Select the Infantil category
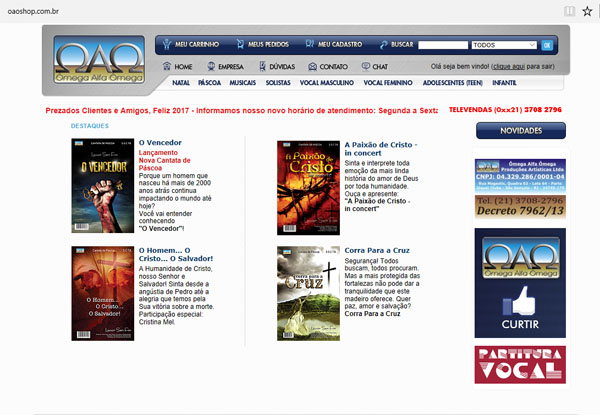 (504, 83)
